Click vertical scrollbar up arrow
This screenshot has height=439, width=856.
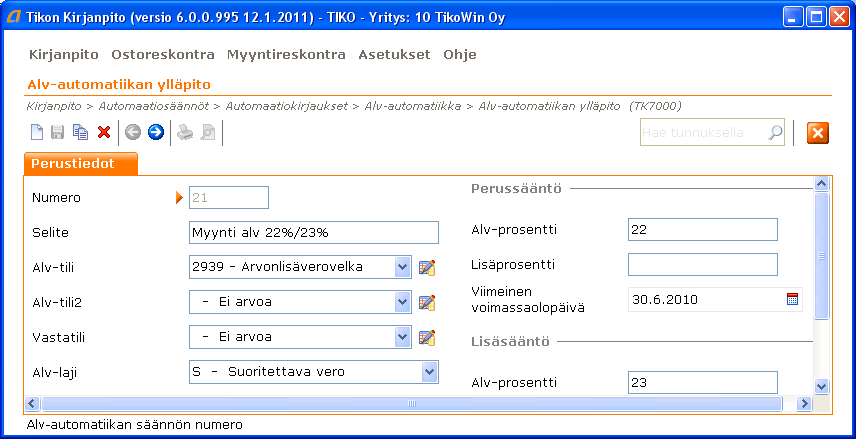[x=822, y=184]
